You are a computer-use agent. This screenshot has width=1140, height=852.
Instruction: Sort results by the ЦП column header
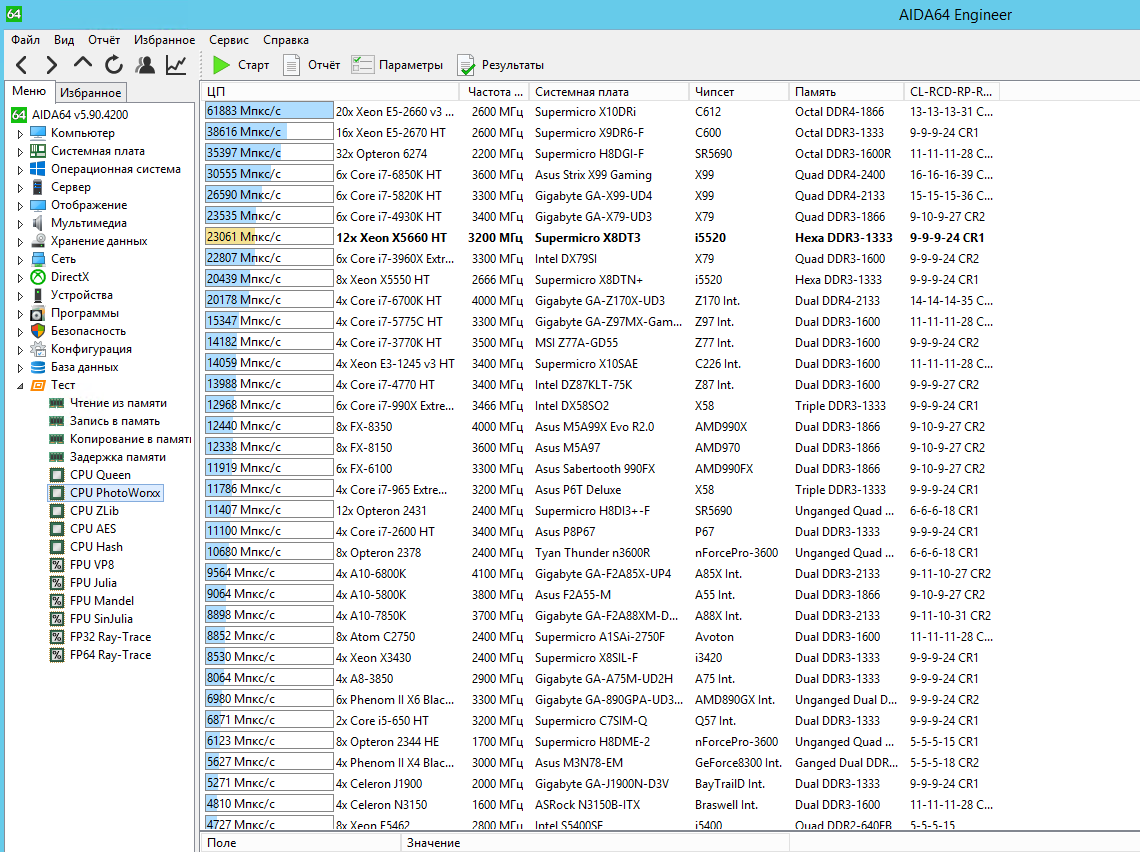point(330,92)
